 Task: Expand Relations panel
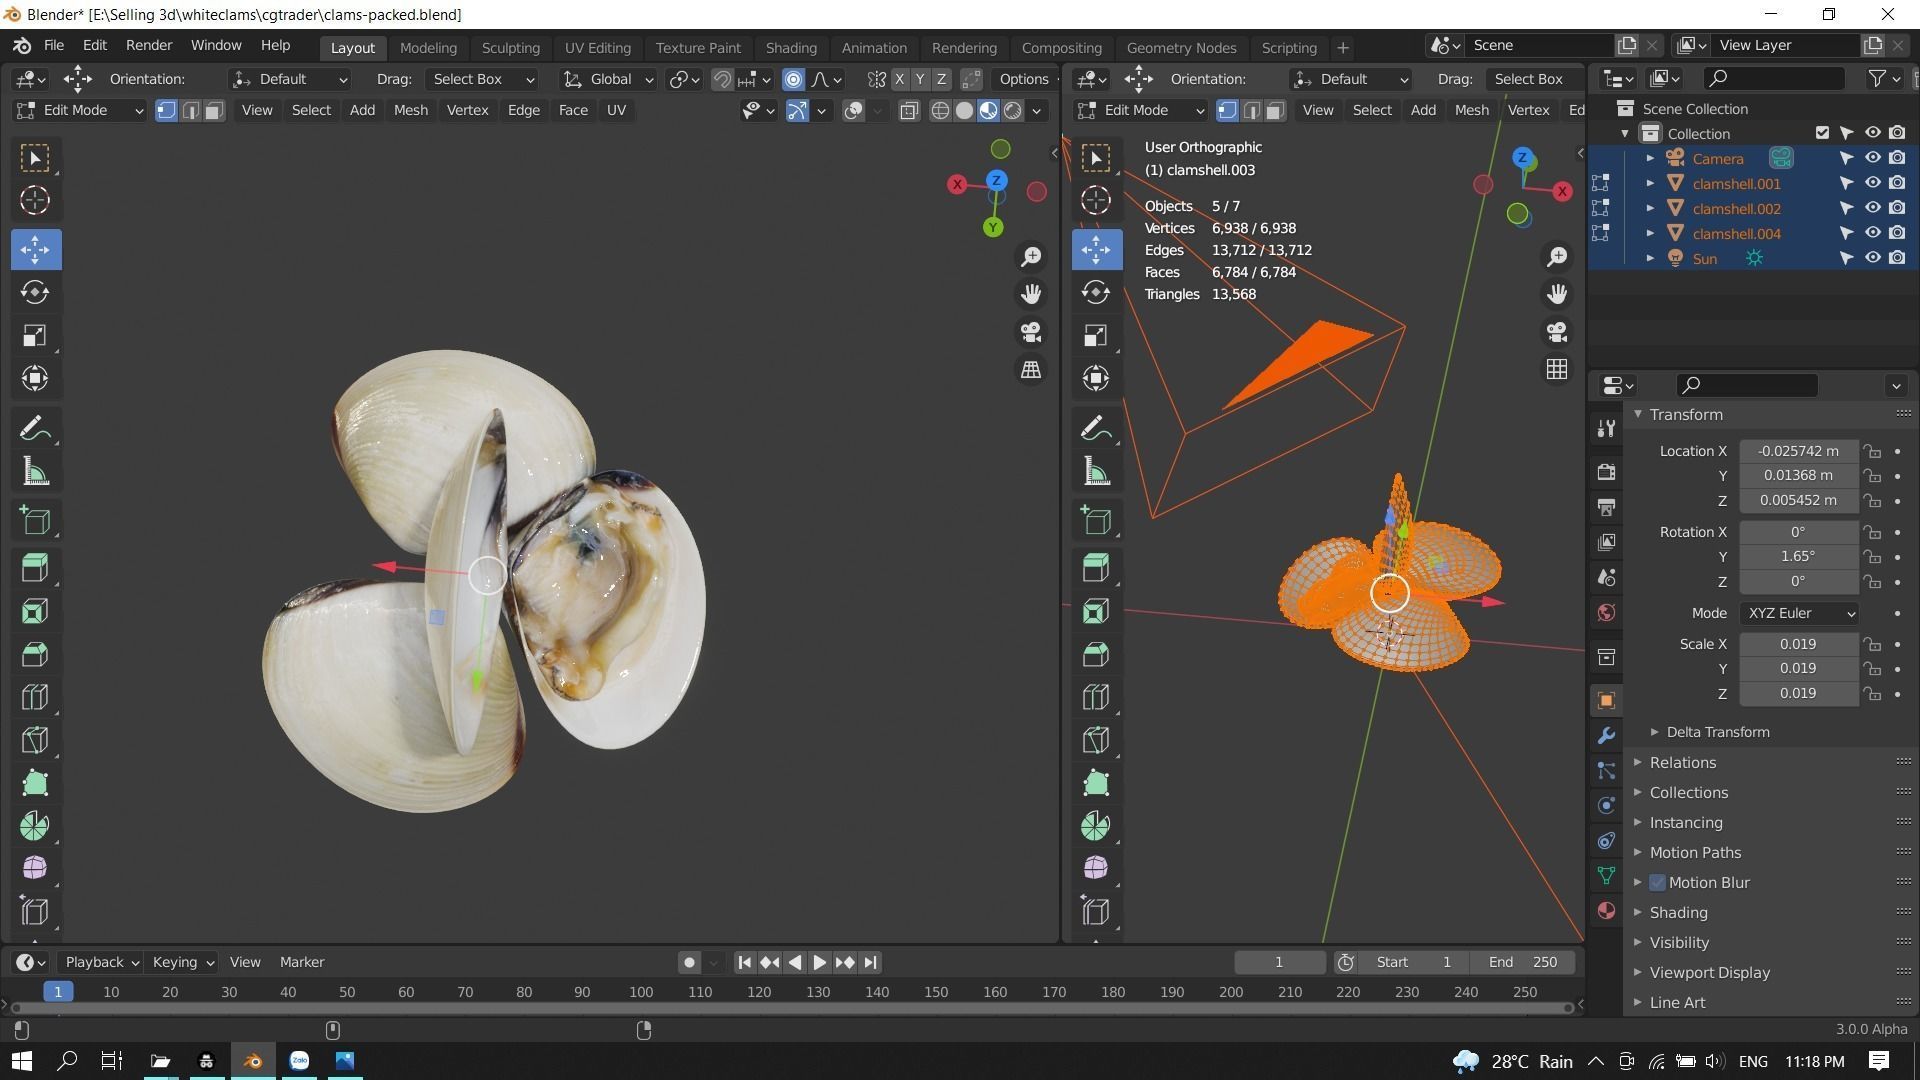click(x=1681, y=762)
